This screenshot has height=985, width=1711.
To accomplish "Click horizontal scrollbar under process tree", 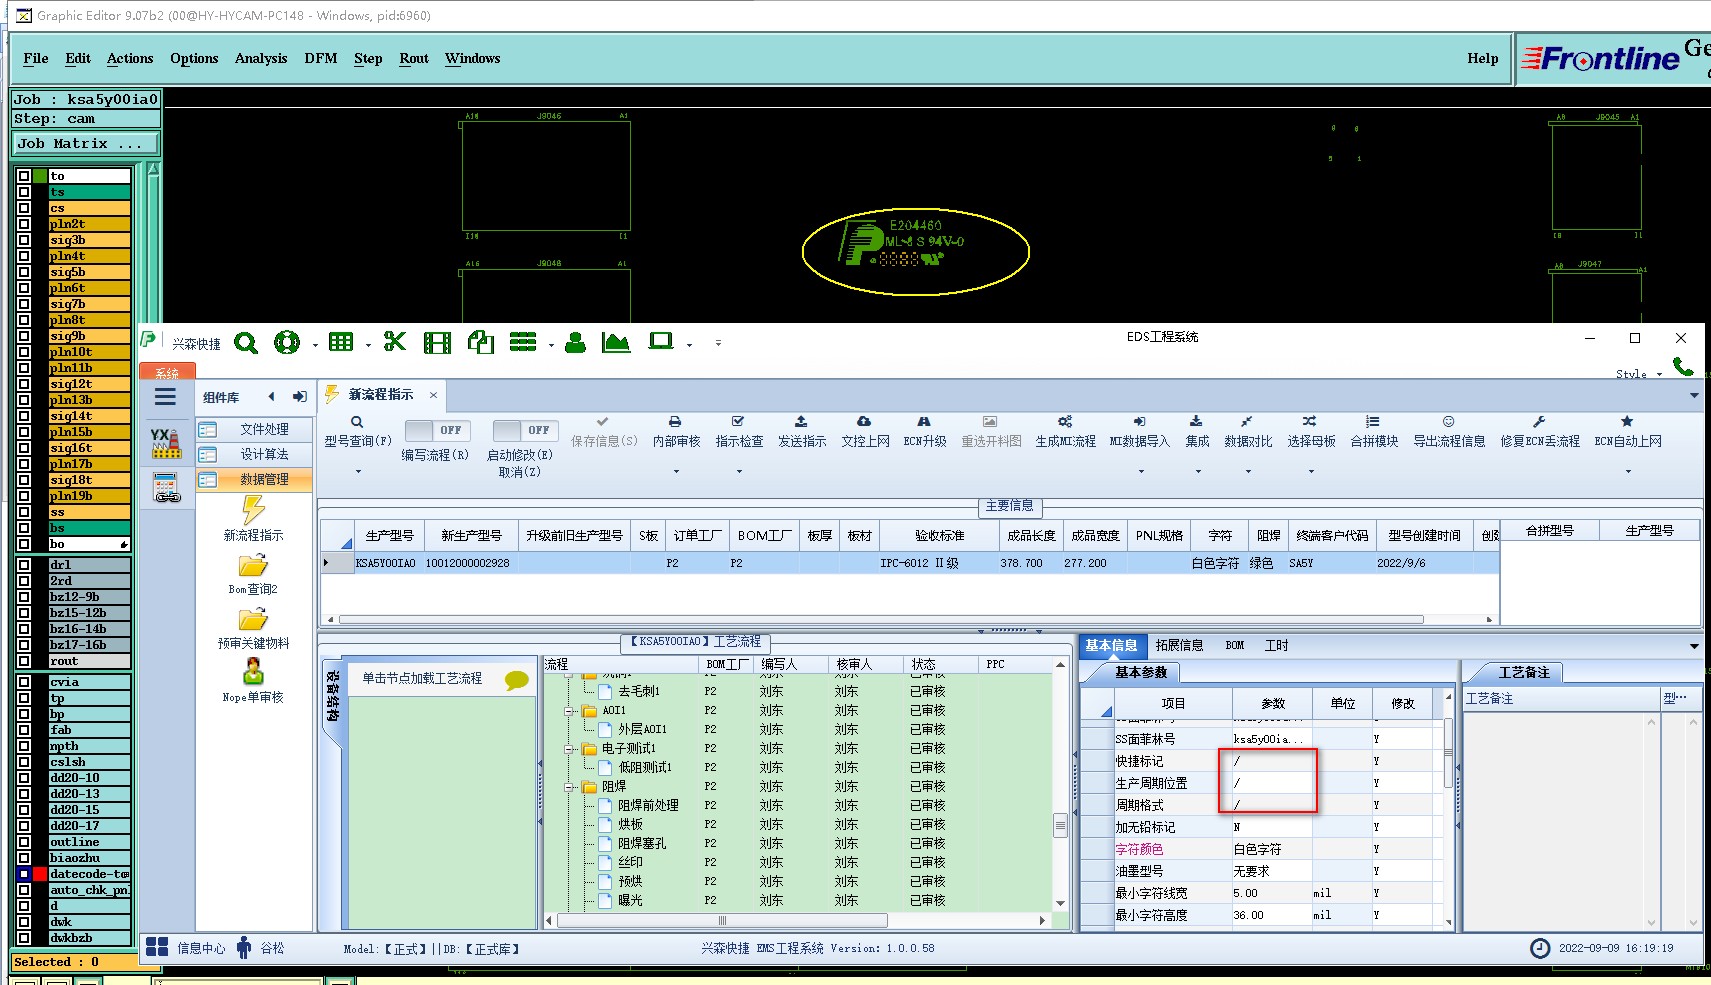I will click(x=722, y=920).
